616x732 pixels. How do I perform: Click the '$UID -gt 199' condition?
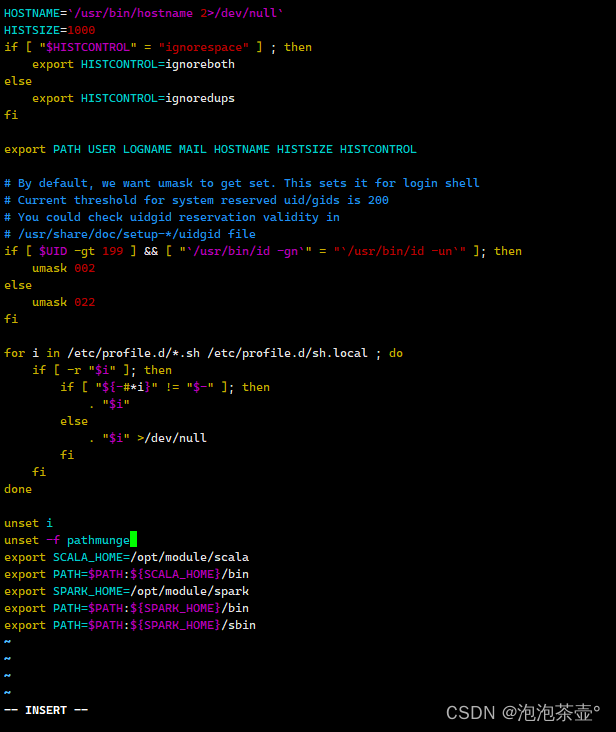(81, 251)
